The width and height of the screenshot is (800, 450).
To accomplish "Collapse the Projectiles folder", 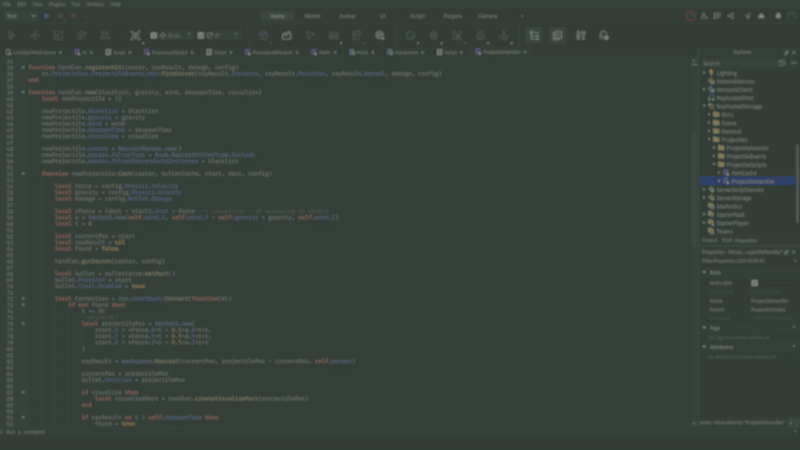I will point(710,139).
